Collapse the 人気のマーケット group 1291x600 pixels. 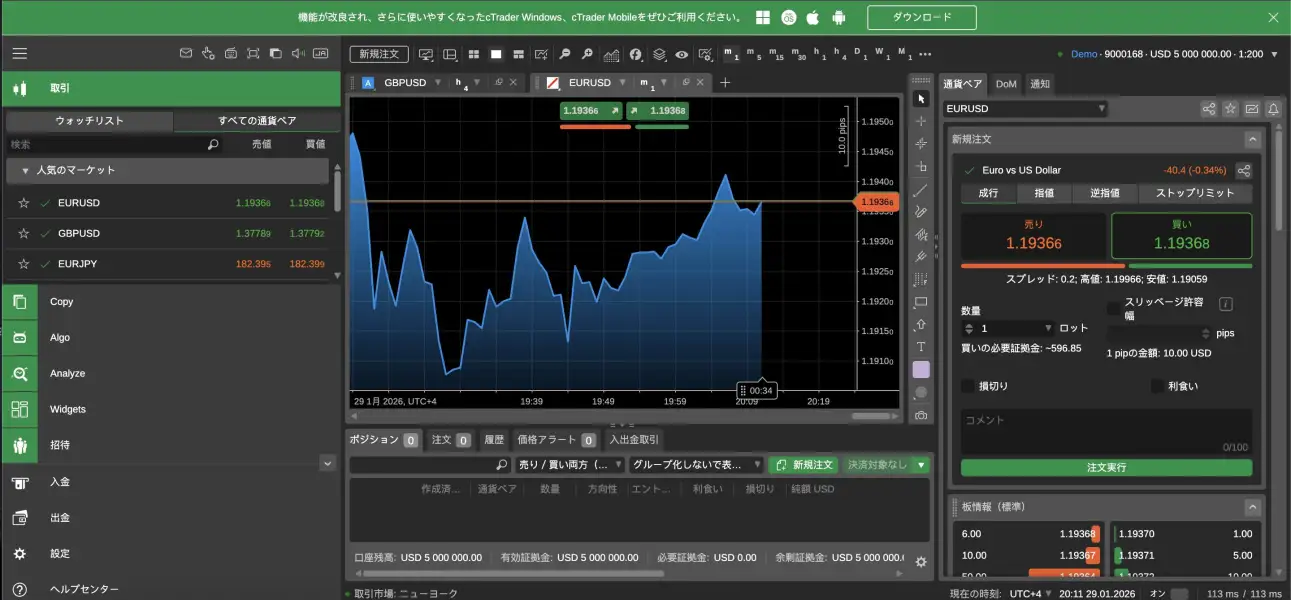(24, 171)
